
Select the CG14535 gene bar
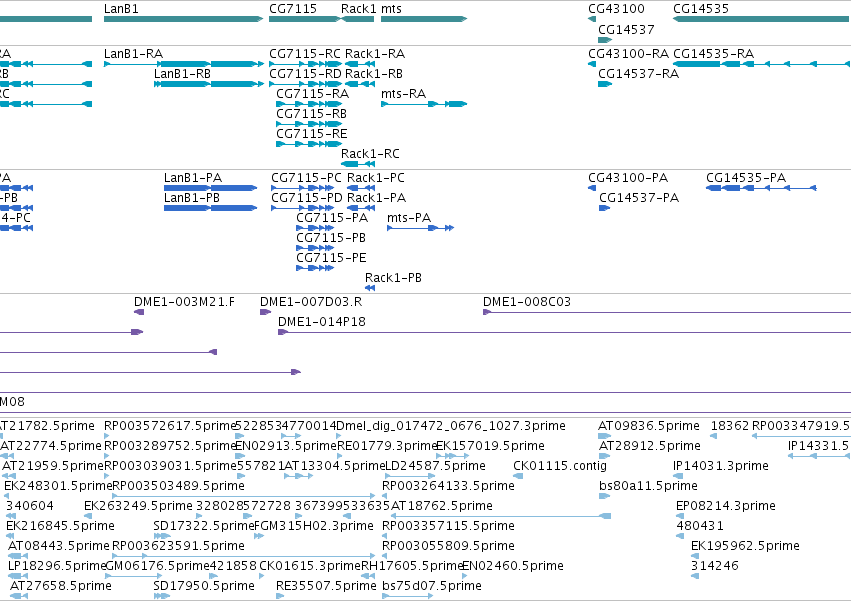tap(761, 19)
